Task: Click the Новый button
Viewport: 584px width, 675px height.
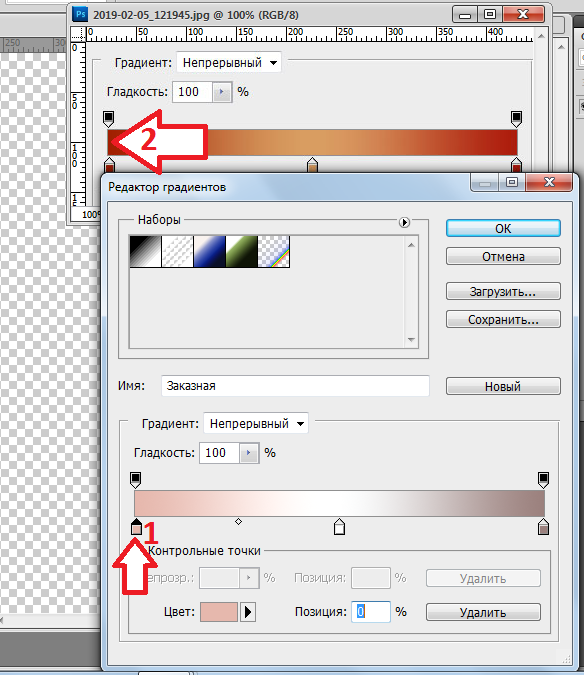Action: pyautogui.click(x=503, y=386)
